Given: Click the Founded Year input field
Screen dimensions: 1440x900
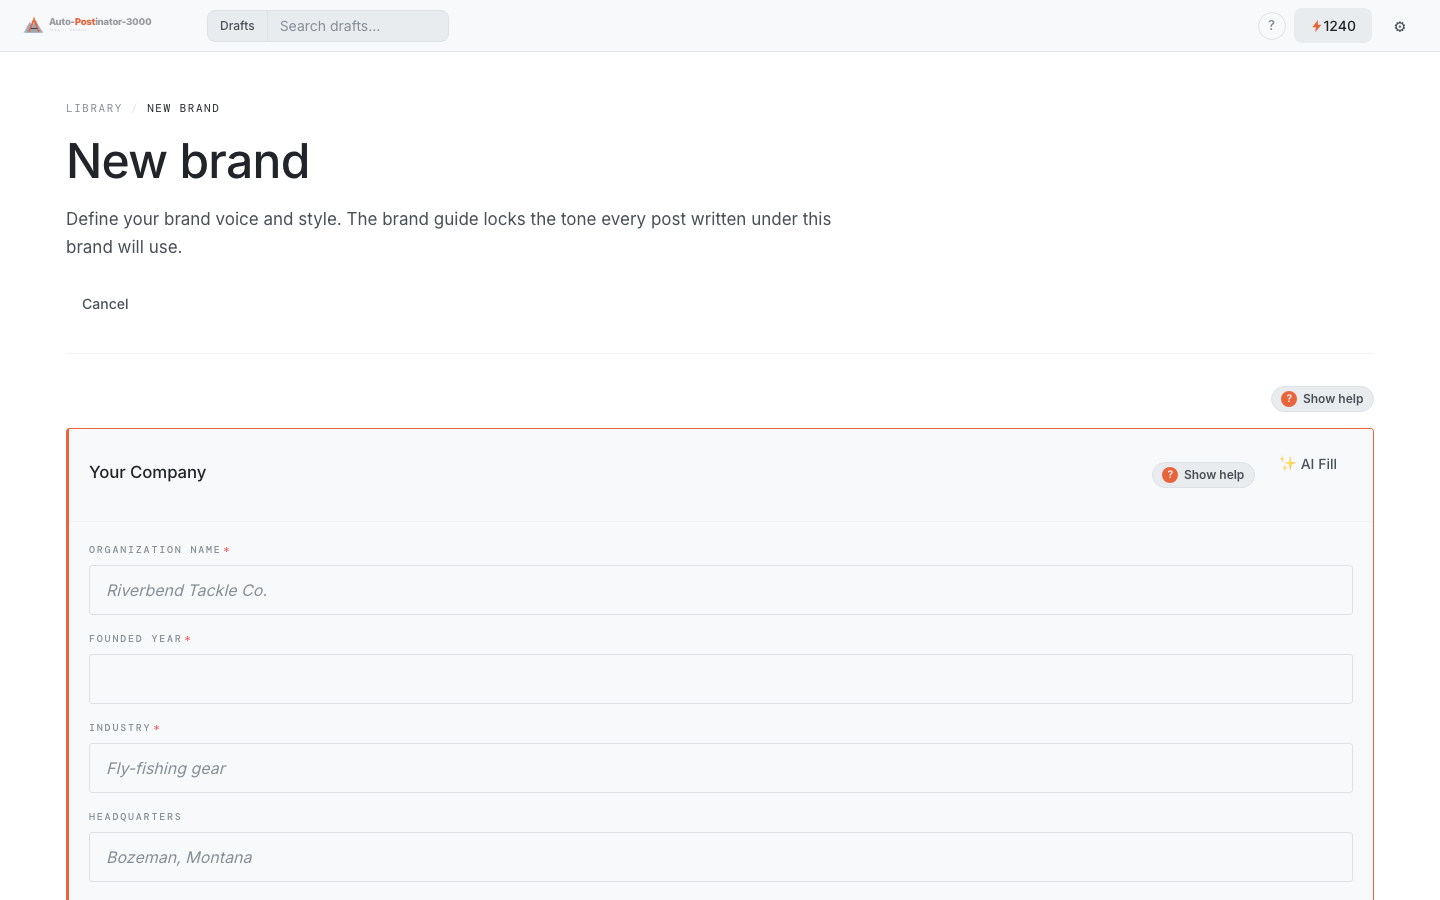Looking at the screenshot, I should [720, 679].
